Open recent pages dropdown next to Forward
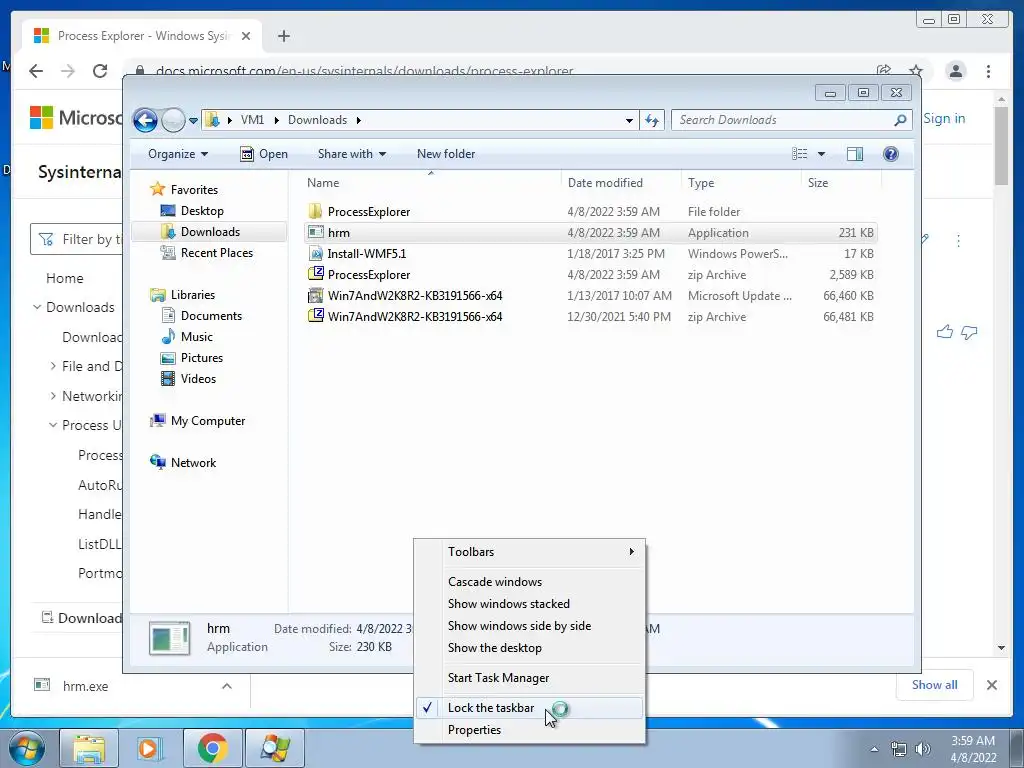 click(193, 121)
